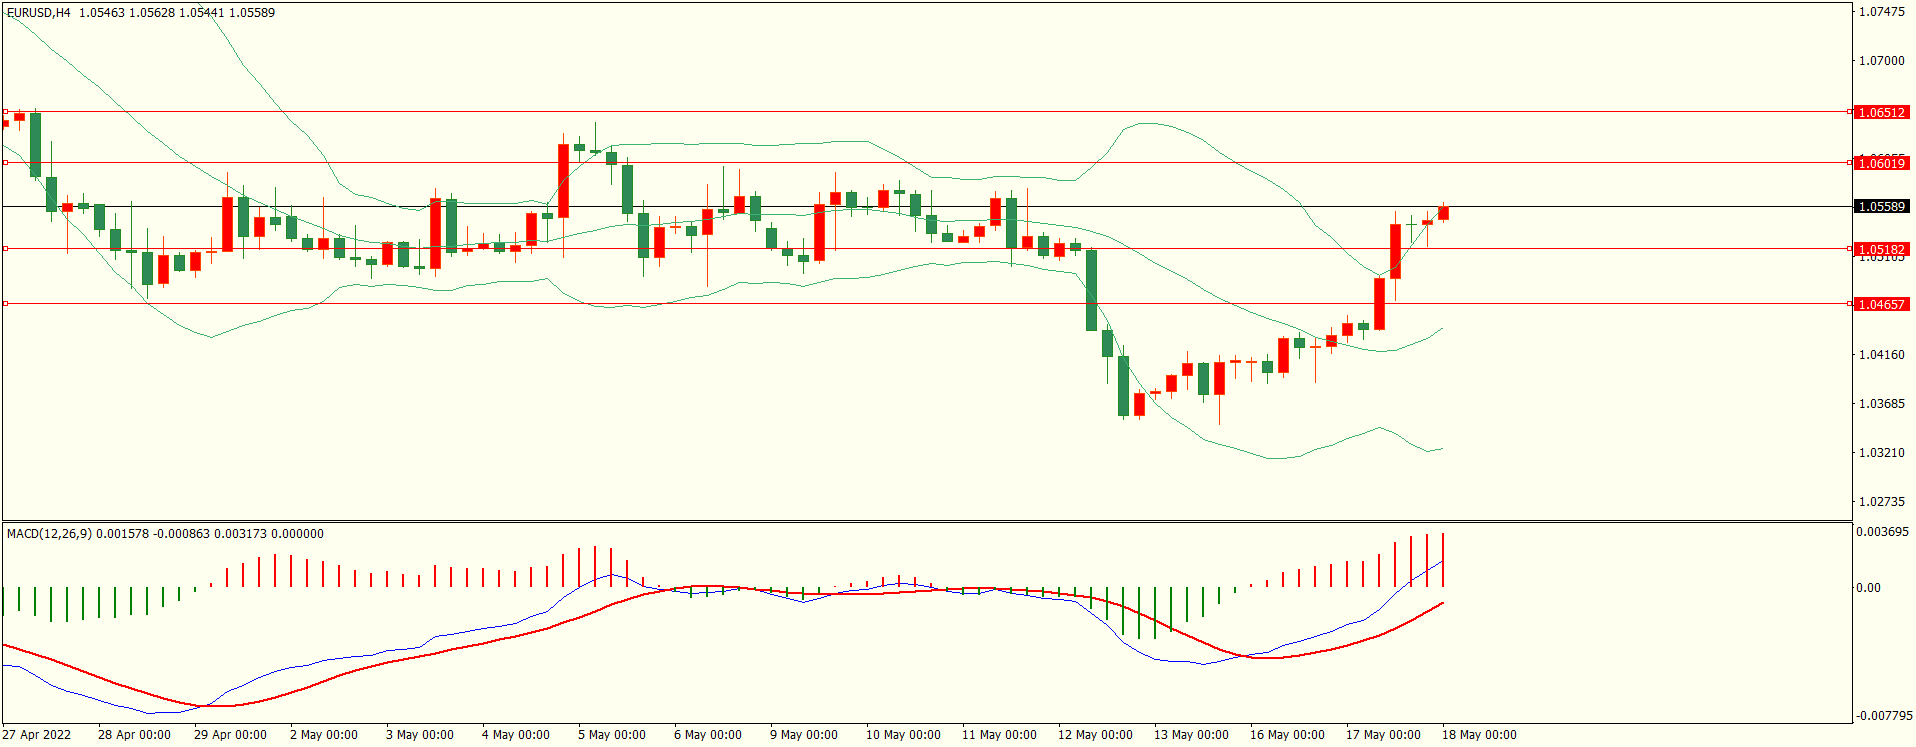Click the EURUSD,H4 chart title text
The image size is (1916, 747).
point(39,13)
